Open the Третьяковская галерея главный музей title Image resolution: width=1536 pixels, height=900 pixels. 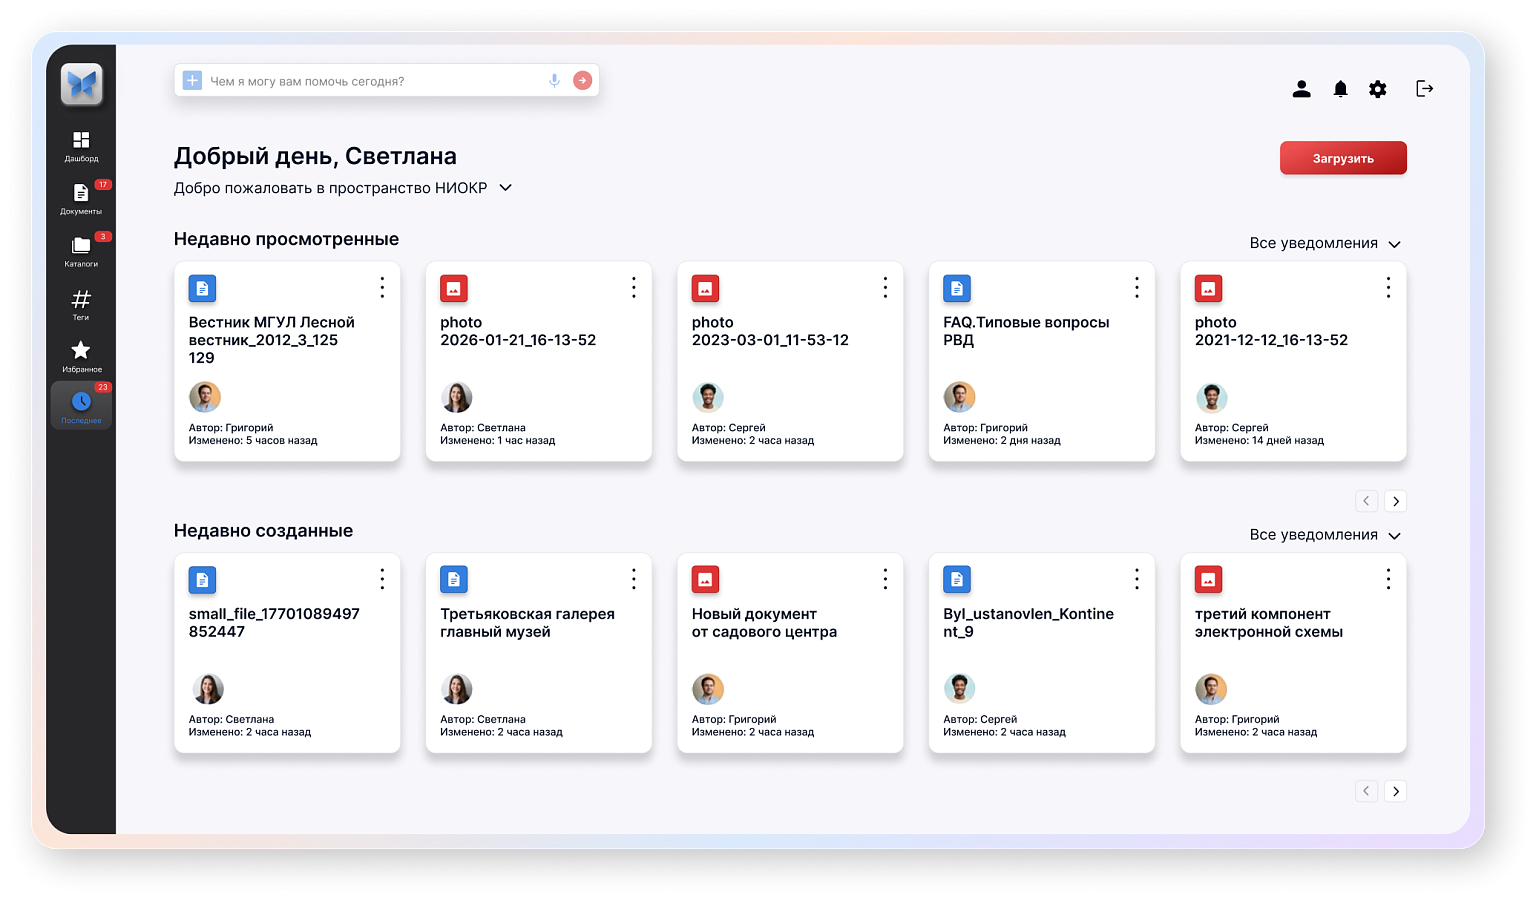coord(527,623)
